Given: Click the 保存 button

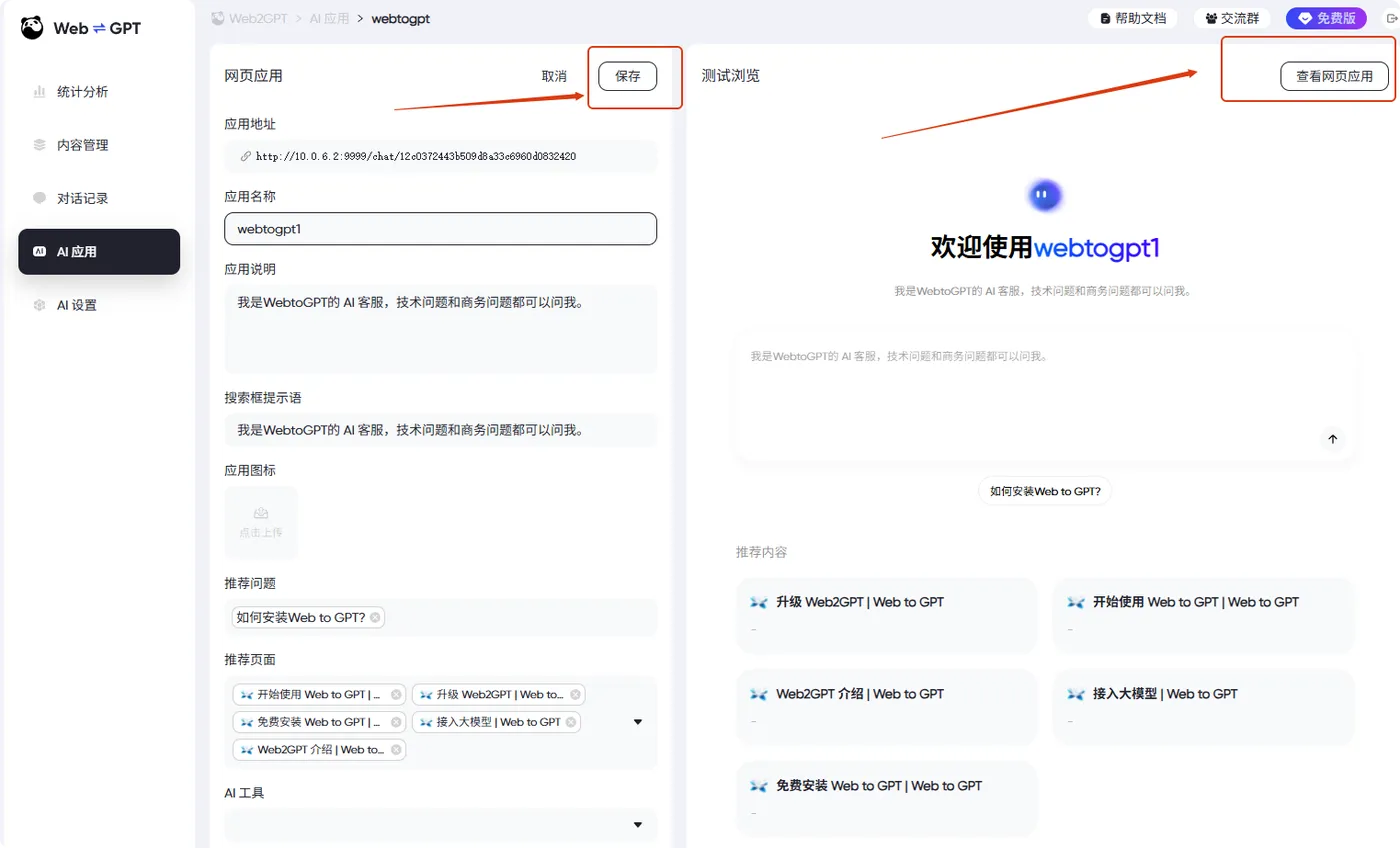Looking at the screenshot, I should (628, 76).
